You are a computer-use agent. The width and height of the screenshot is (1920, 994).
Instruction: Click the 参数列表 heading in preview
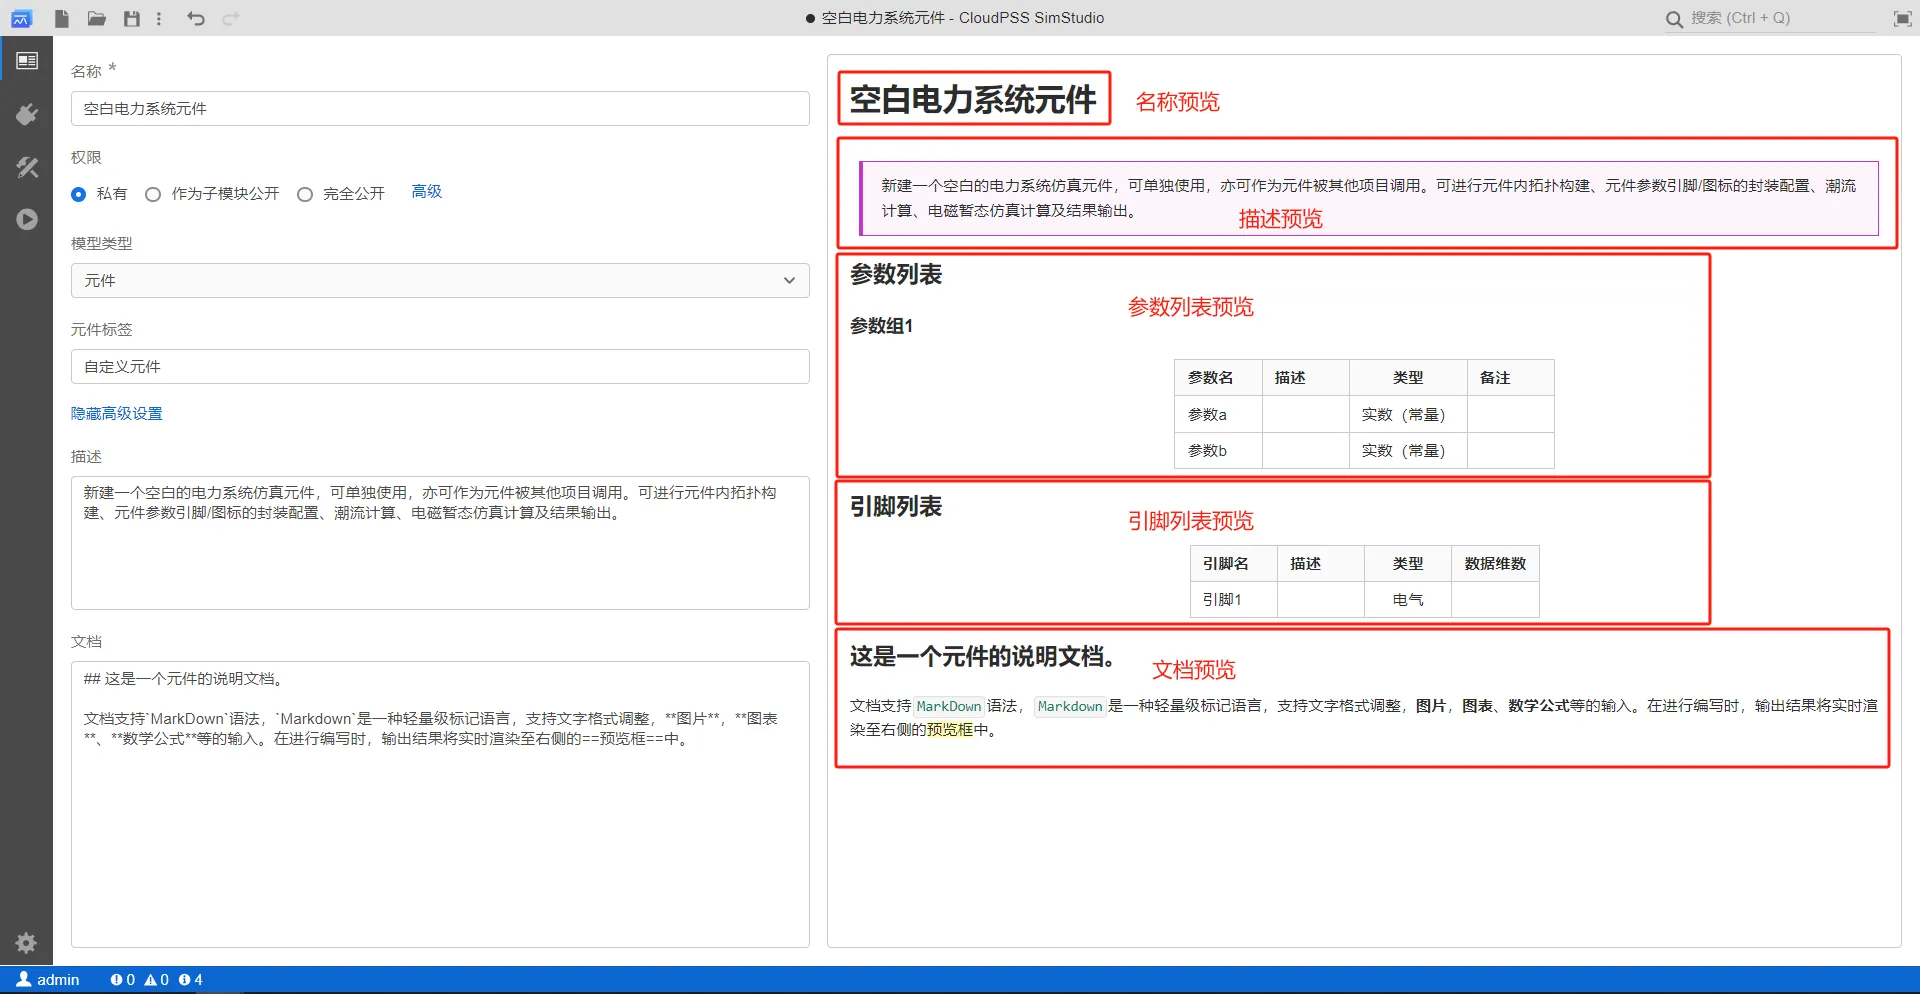(896, 274)
